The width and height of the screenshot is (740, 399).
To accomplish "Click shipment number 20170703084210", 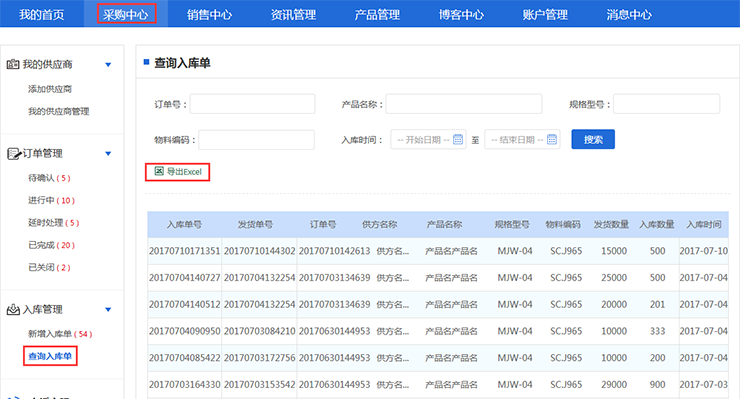I will point(260,331).
